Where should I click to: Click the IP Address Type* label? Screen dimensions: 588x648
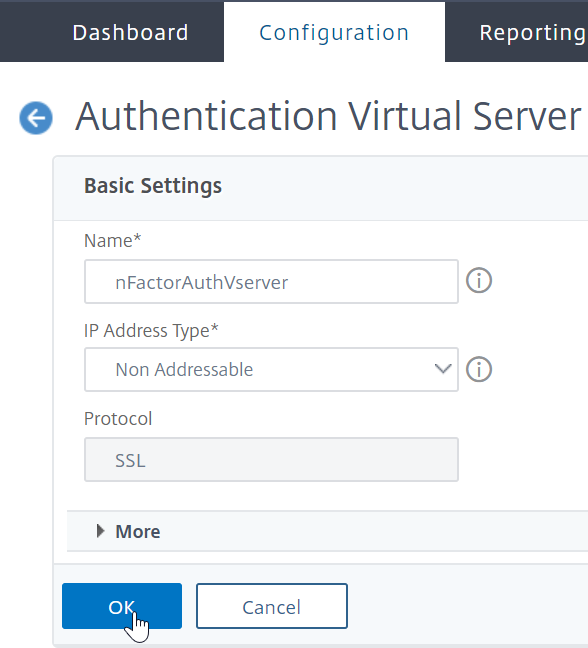pyautogui.click(x=151, y=331)
